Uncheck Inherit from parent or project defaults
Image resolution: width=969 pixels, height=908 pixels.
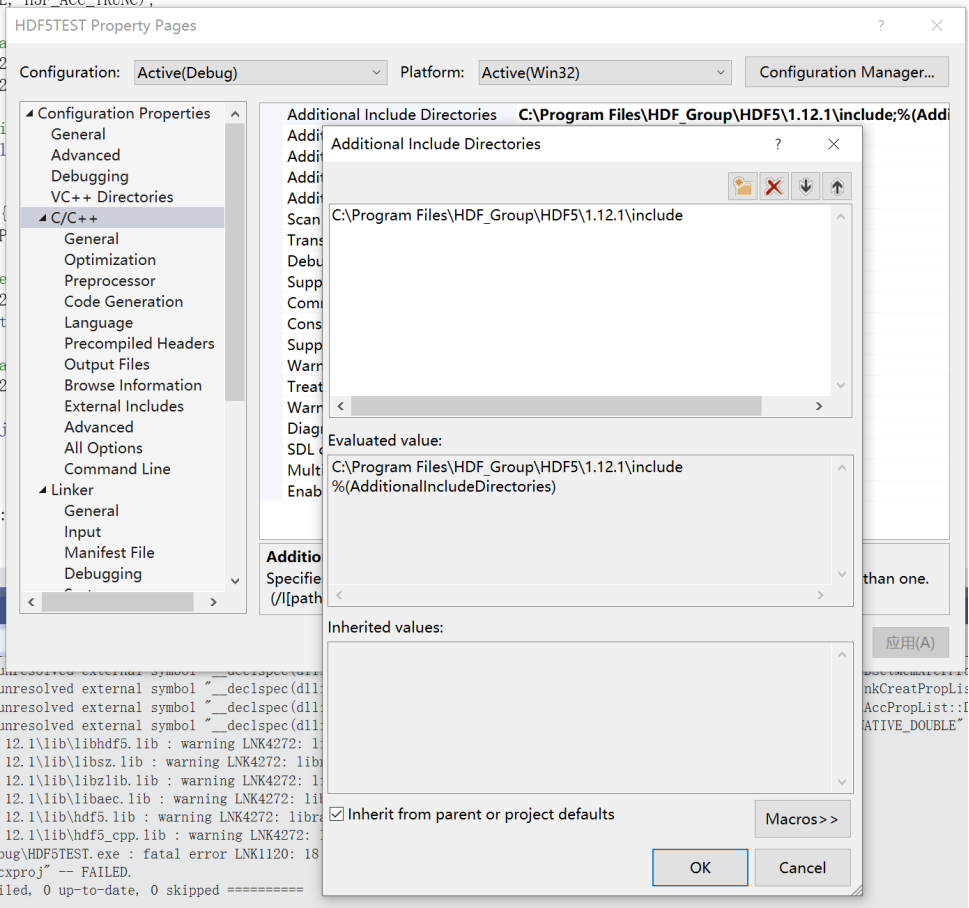click(x=337, y=814)
